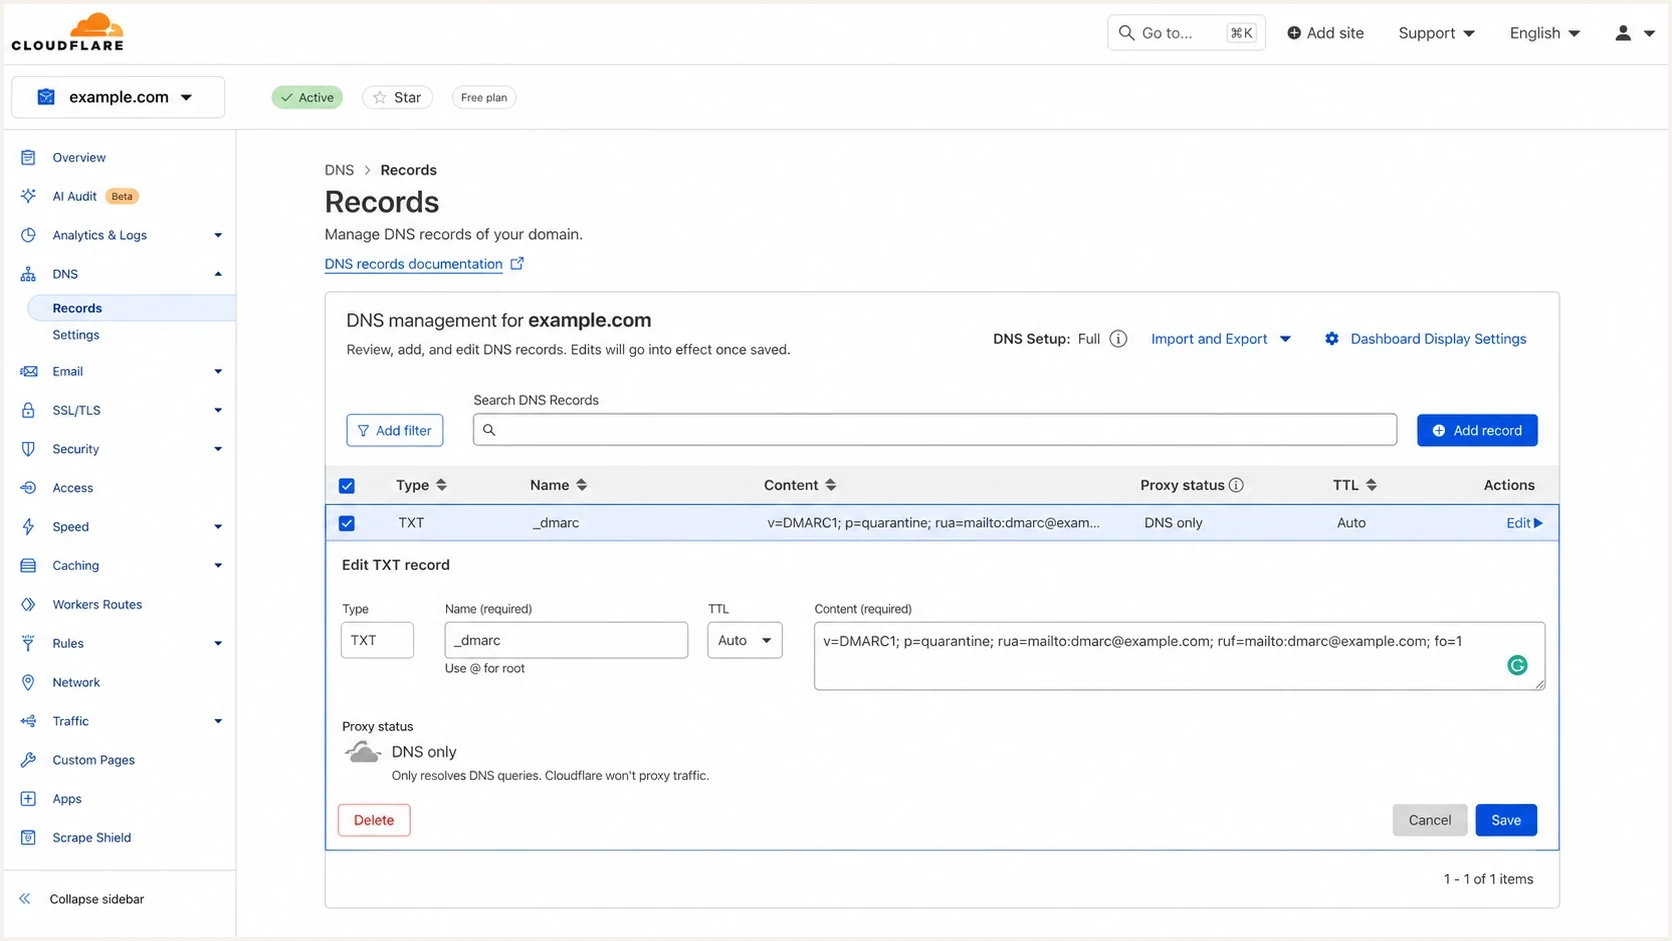Click the DNS only cloud icon
The height and width of the screenshot is (941, 1672).
363,752
